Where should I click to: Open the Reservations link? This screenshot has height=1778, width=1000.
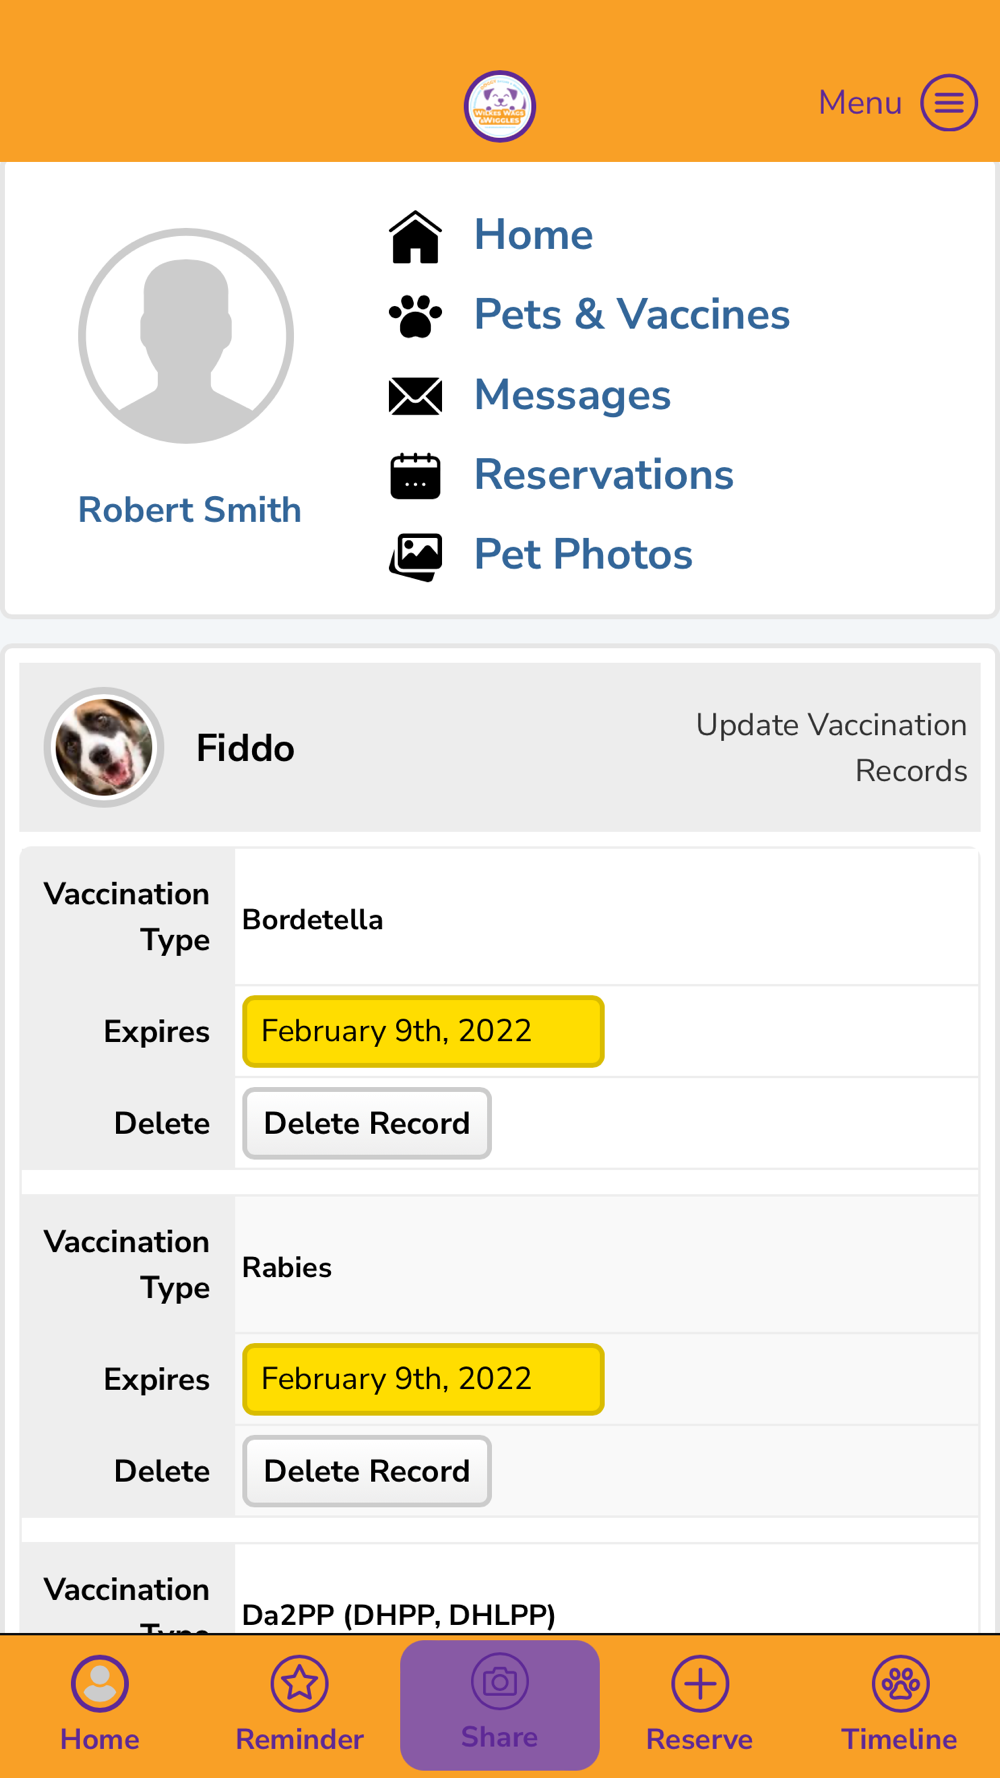coord(603,475)
